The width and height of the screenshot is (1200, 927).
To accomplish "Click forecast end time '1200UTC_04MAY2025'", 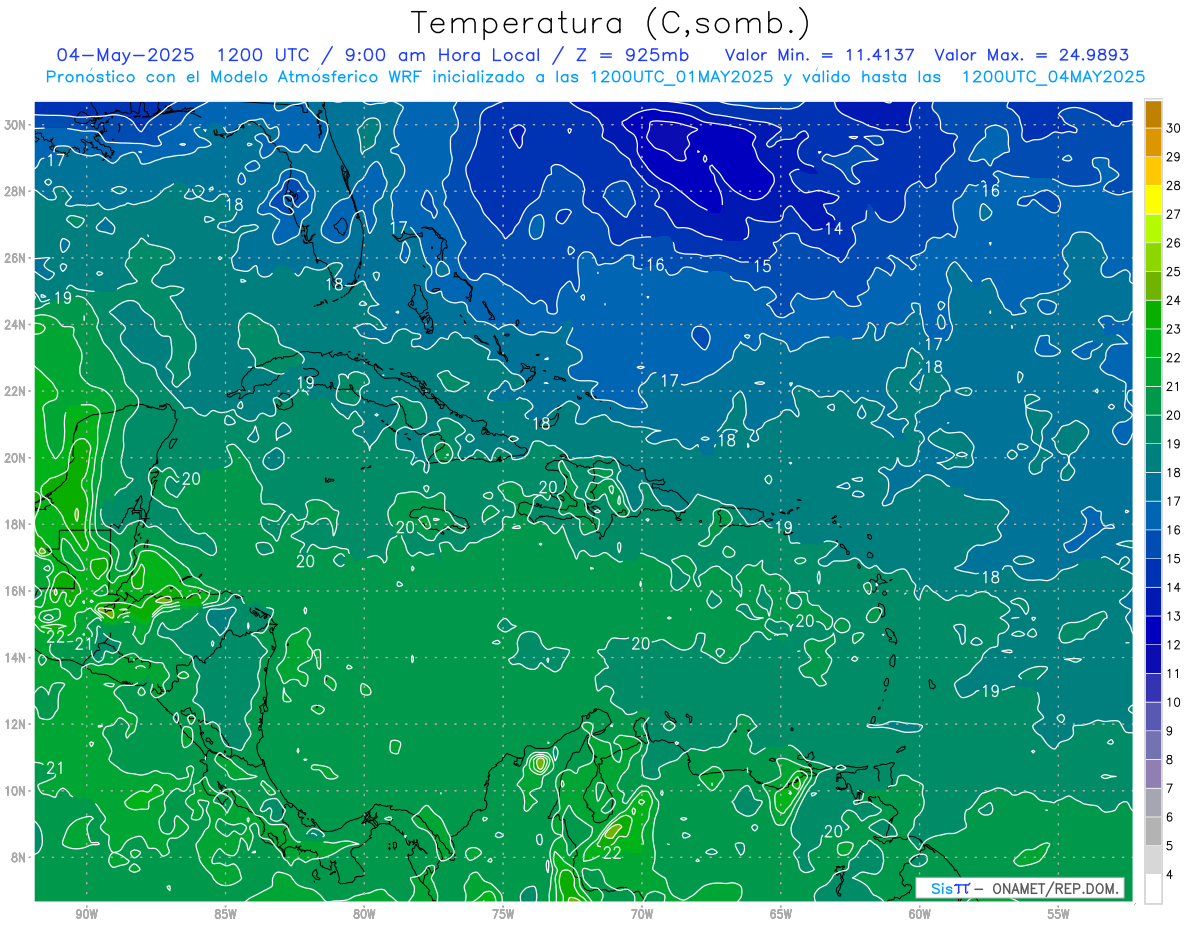I will point(1053,77).
